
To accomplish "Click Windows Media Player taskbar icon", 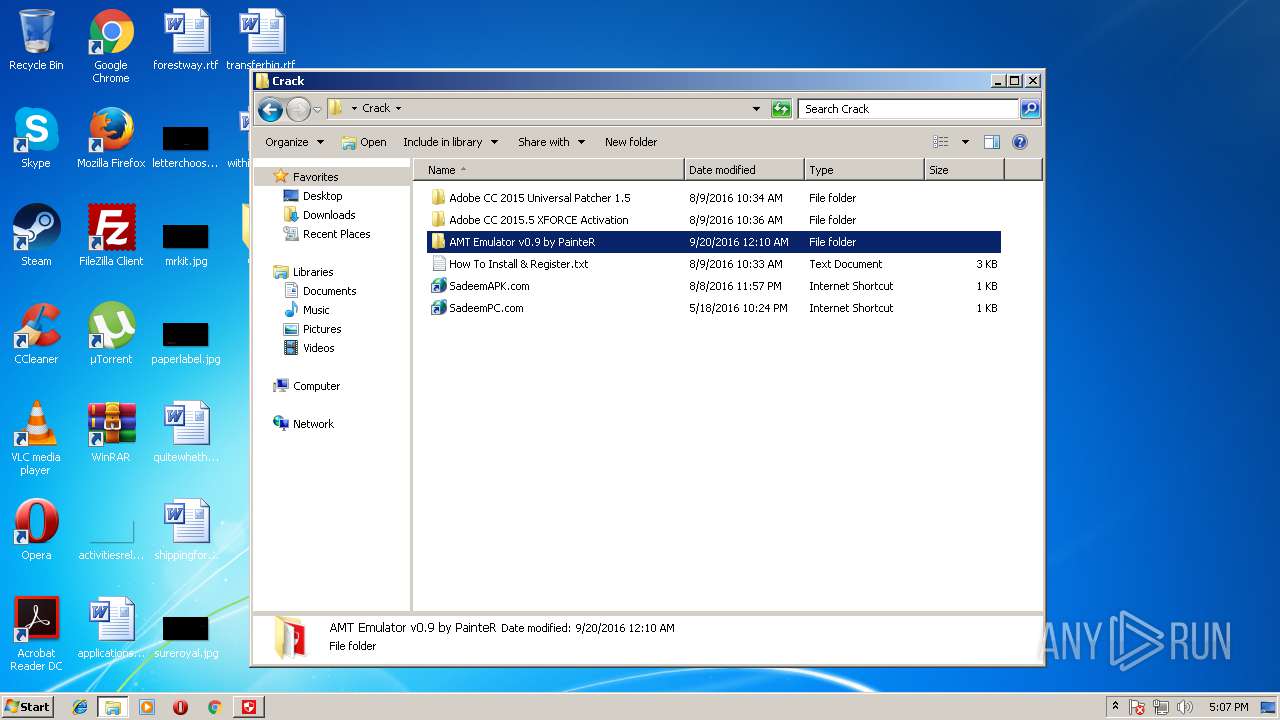I will point(146,707).
